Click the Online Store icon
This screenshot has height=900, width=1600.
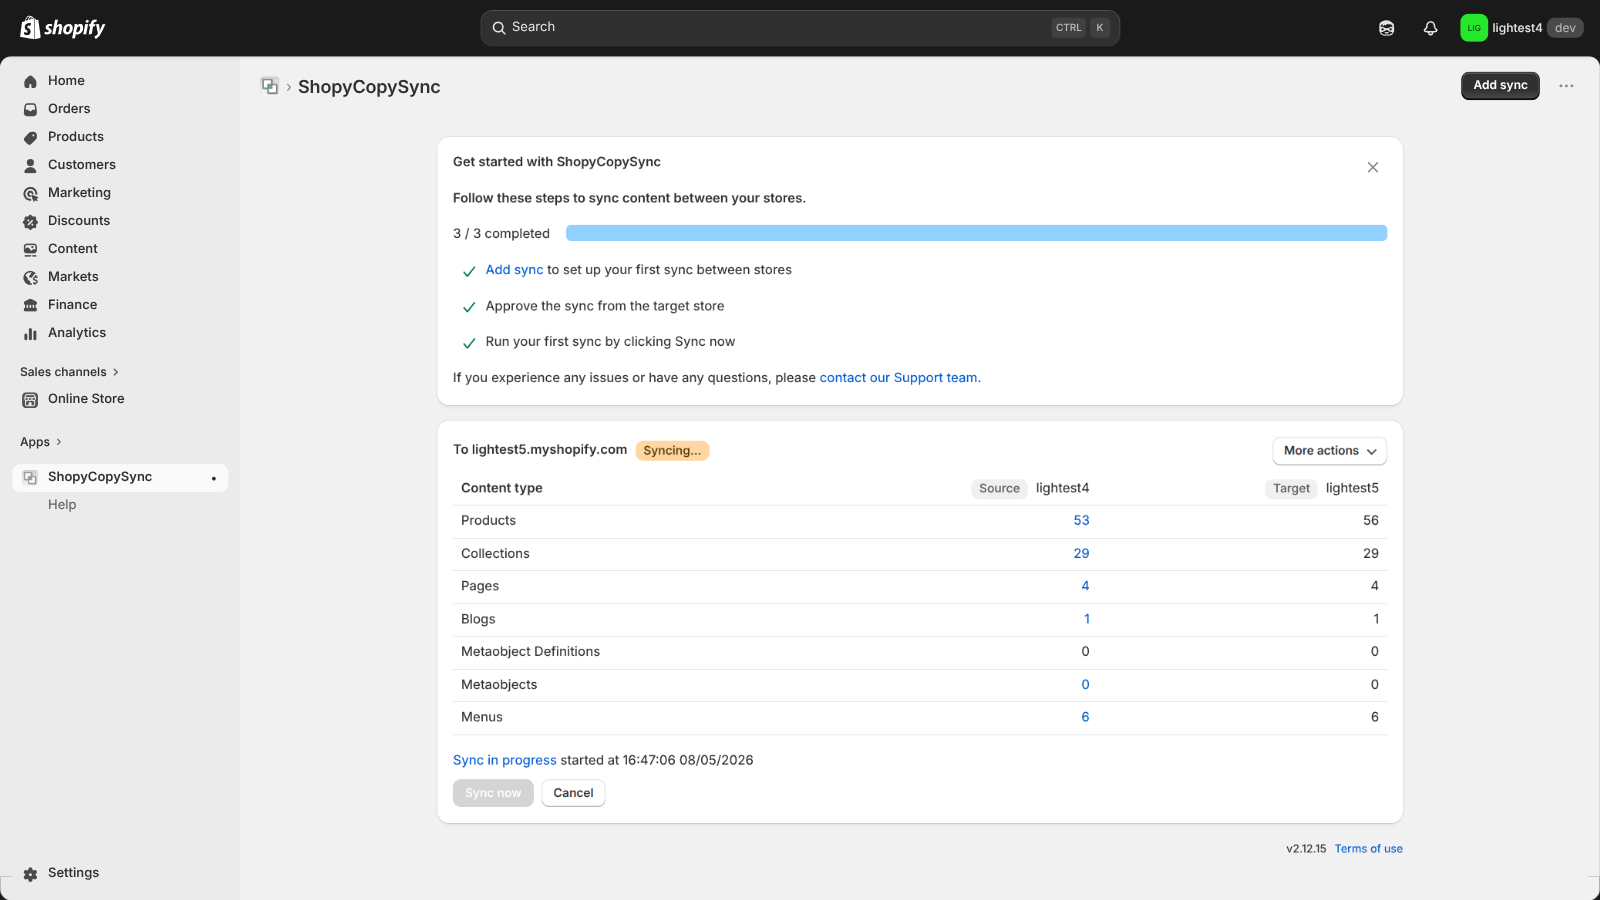31,399
